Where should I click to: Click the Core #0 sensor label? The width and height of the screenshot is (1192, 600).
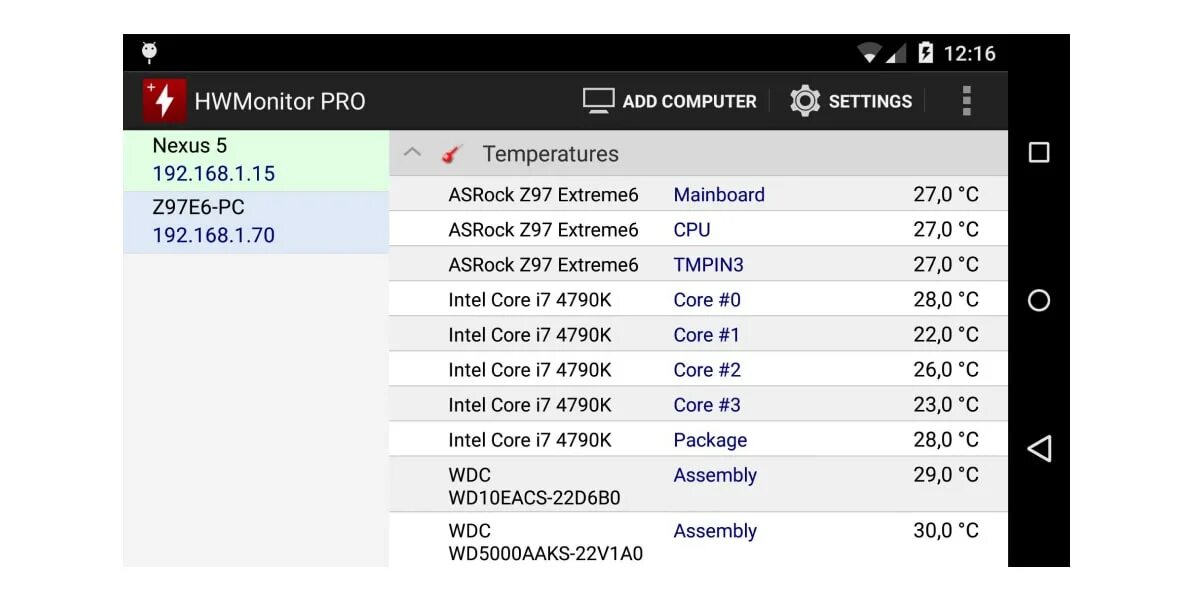click(x=707, y=300)
